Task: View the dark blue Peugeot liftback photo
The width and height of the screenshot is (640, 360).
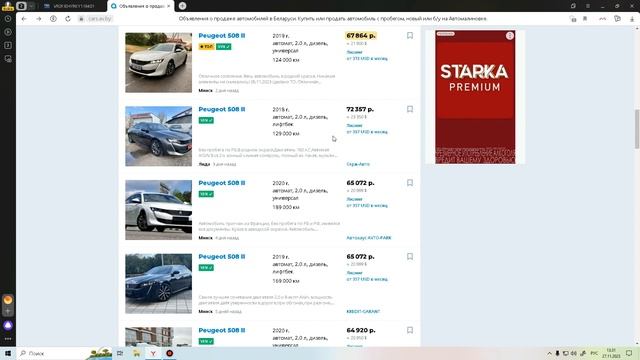Action: click(x=158, y=283)
